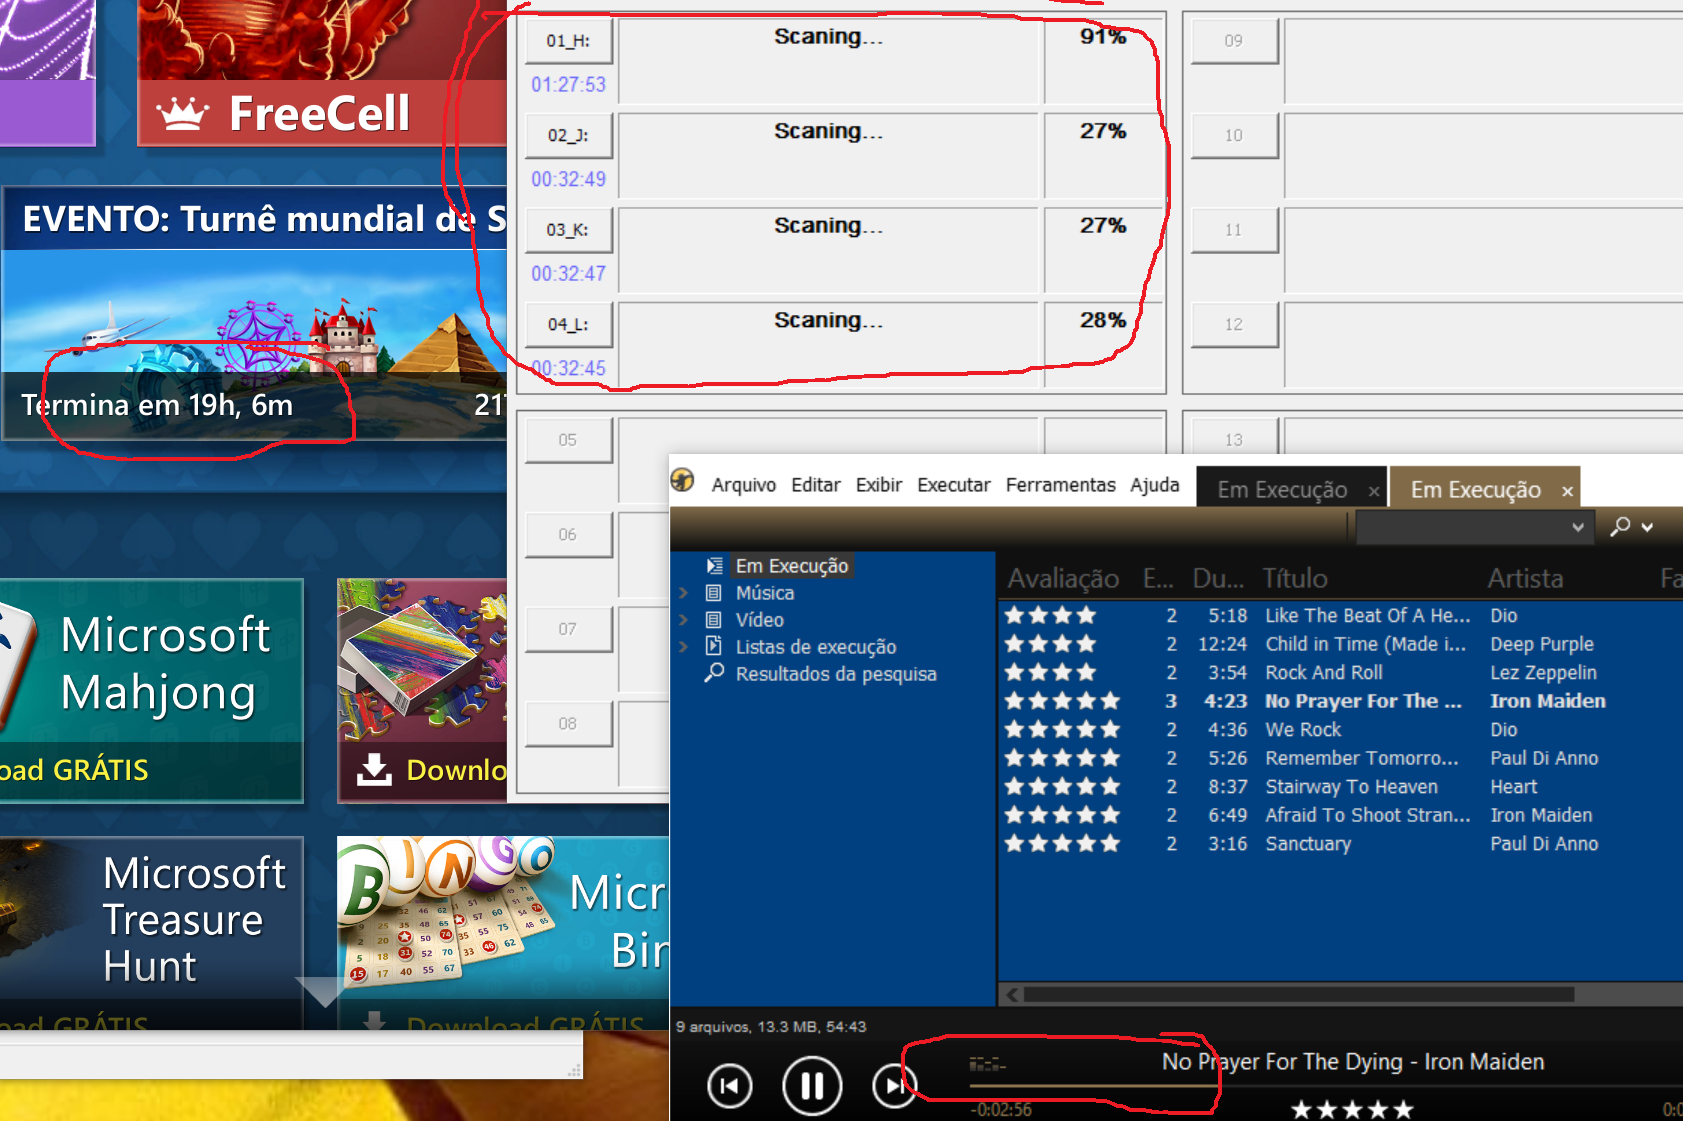The height and width of the screenshot is (1121, 1683).
Task: Close the active golden Em Execução tab
Action: pos(1567,491)
